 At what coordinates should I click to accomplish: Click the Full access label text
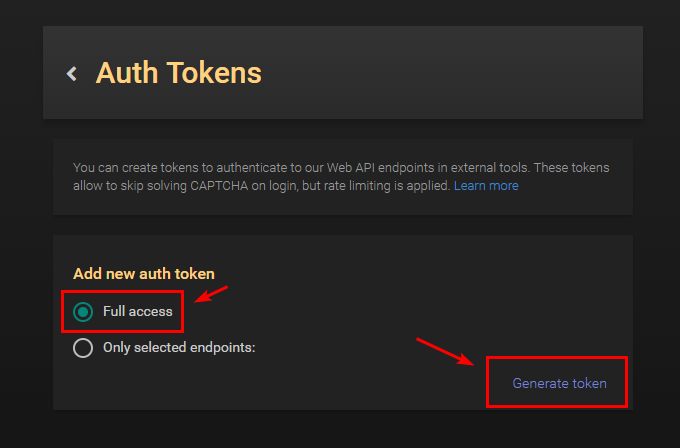pos(137,312)
